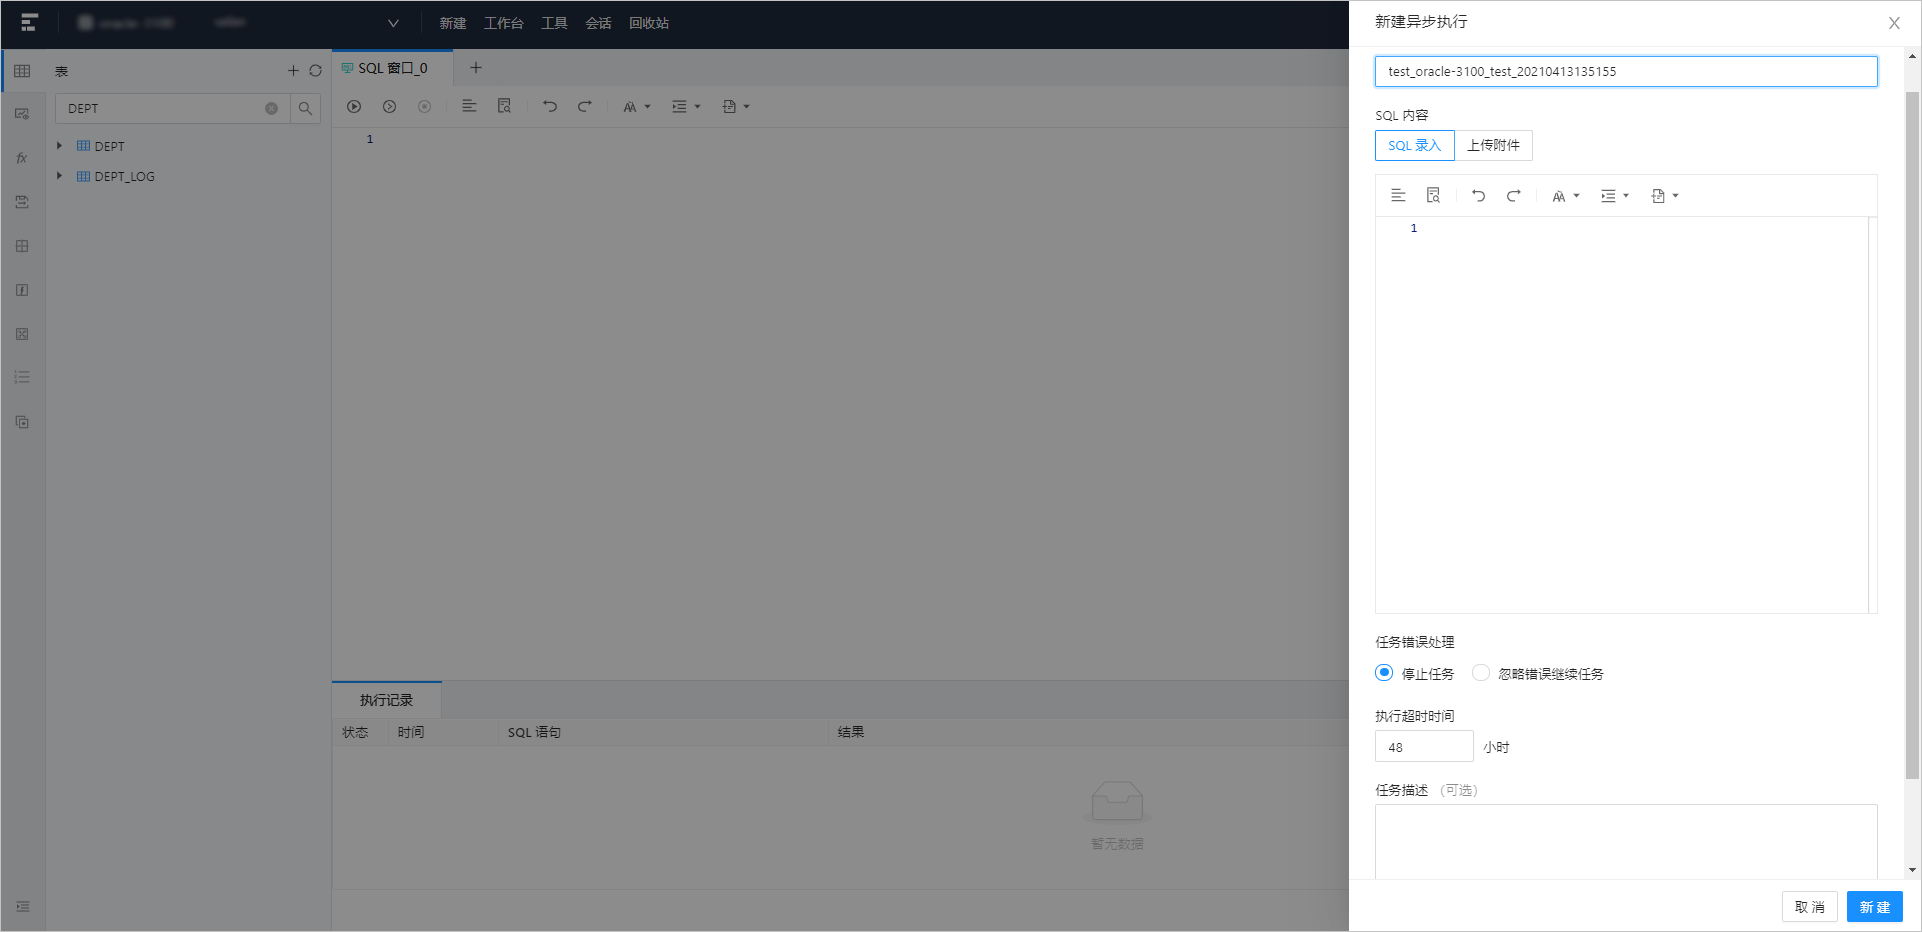Select the 忽略错误继续任务 radio option
This screenshot has height=932, width=1922.
pyautogui.click(x=1481, y=673)
